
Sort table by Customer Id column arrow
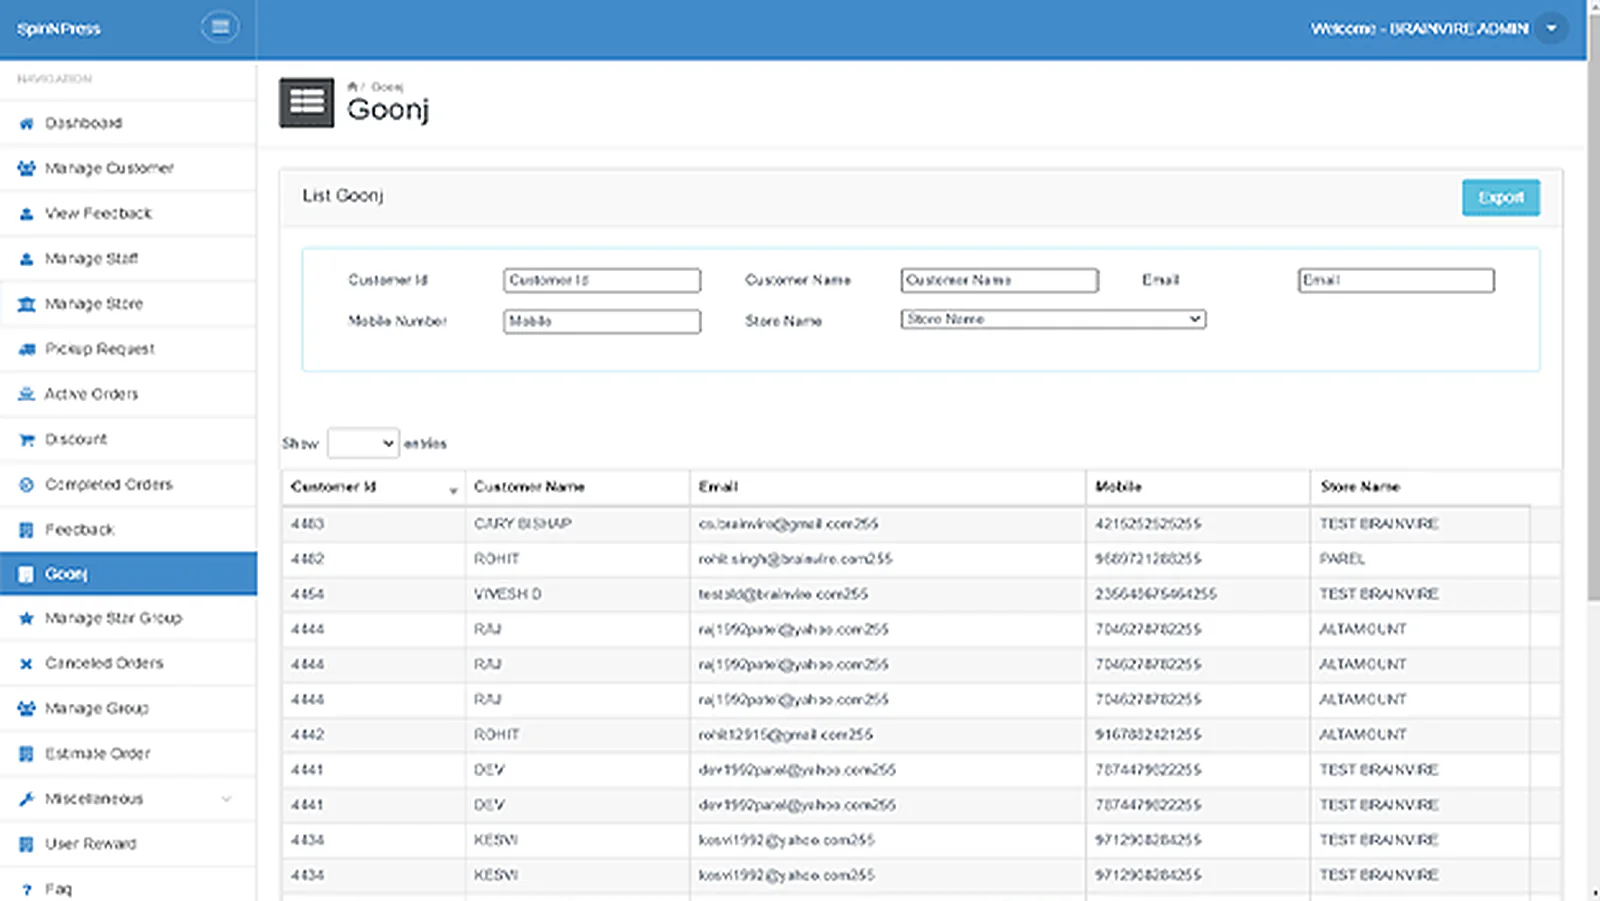(453, 490)
